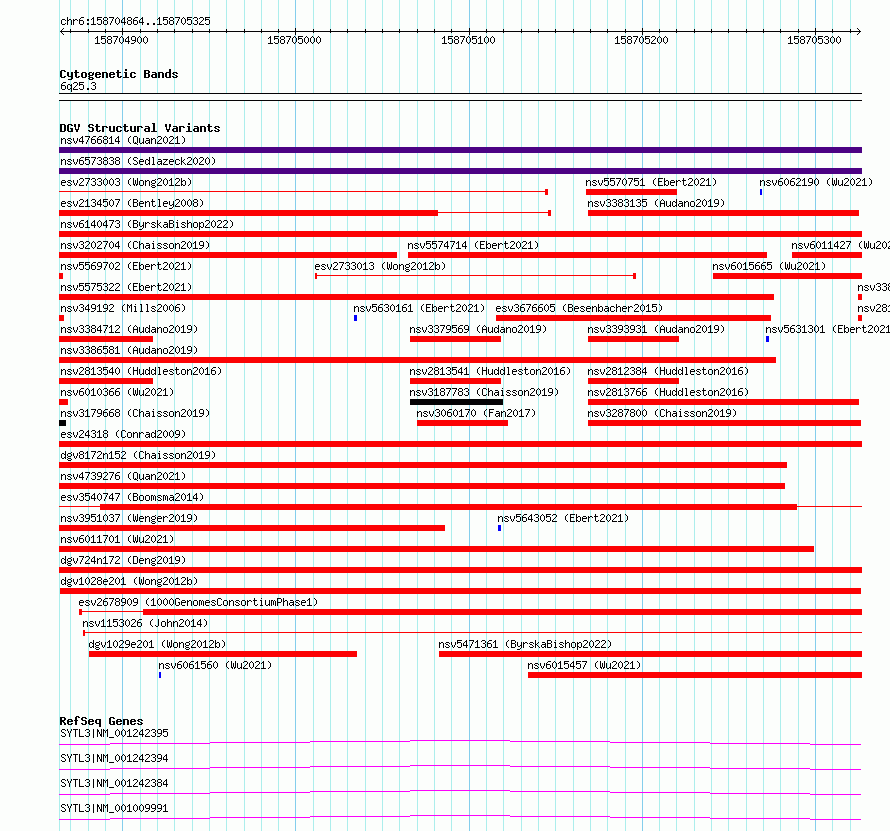Viewport: 890px width, 831px height.
Task: Select dgv1028e201 (Wong2012b) variant
Action: 460,591
